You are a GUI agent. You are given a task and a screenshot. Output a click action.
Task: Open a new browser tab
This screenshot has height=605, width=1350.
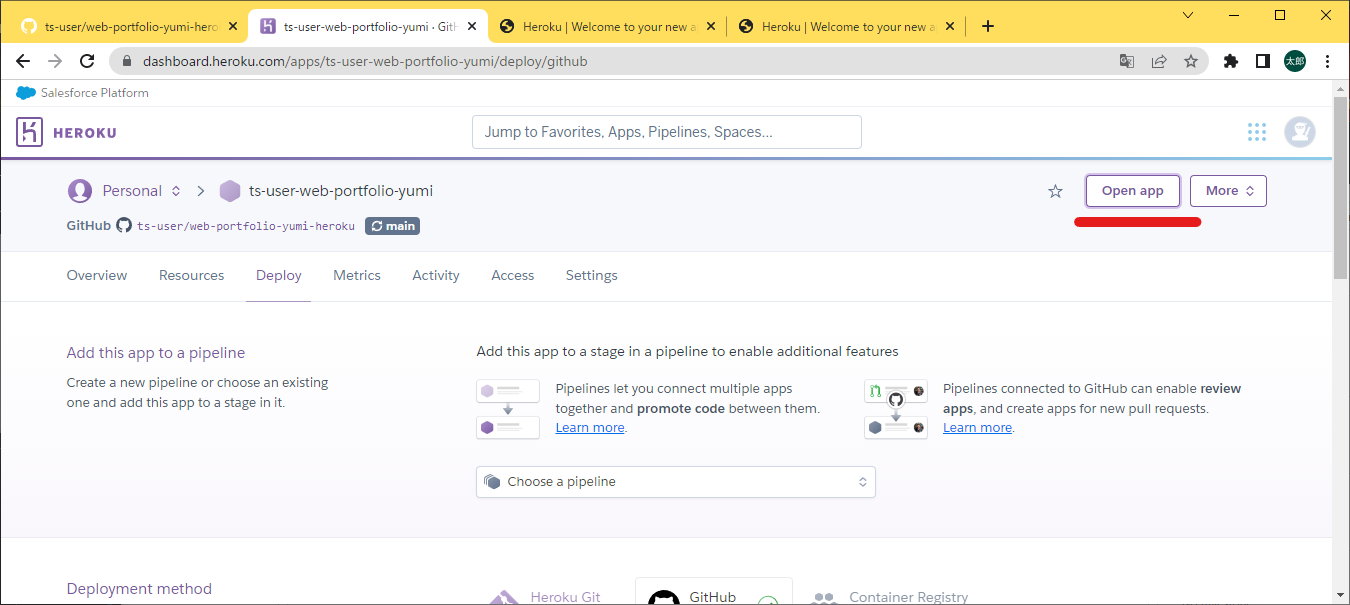(988, 27)
